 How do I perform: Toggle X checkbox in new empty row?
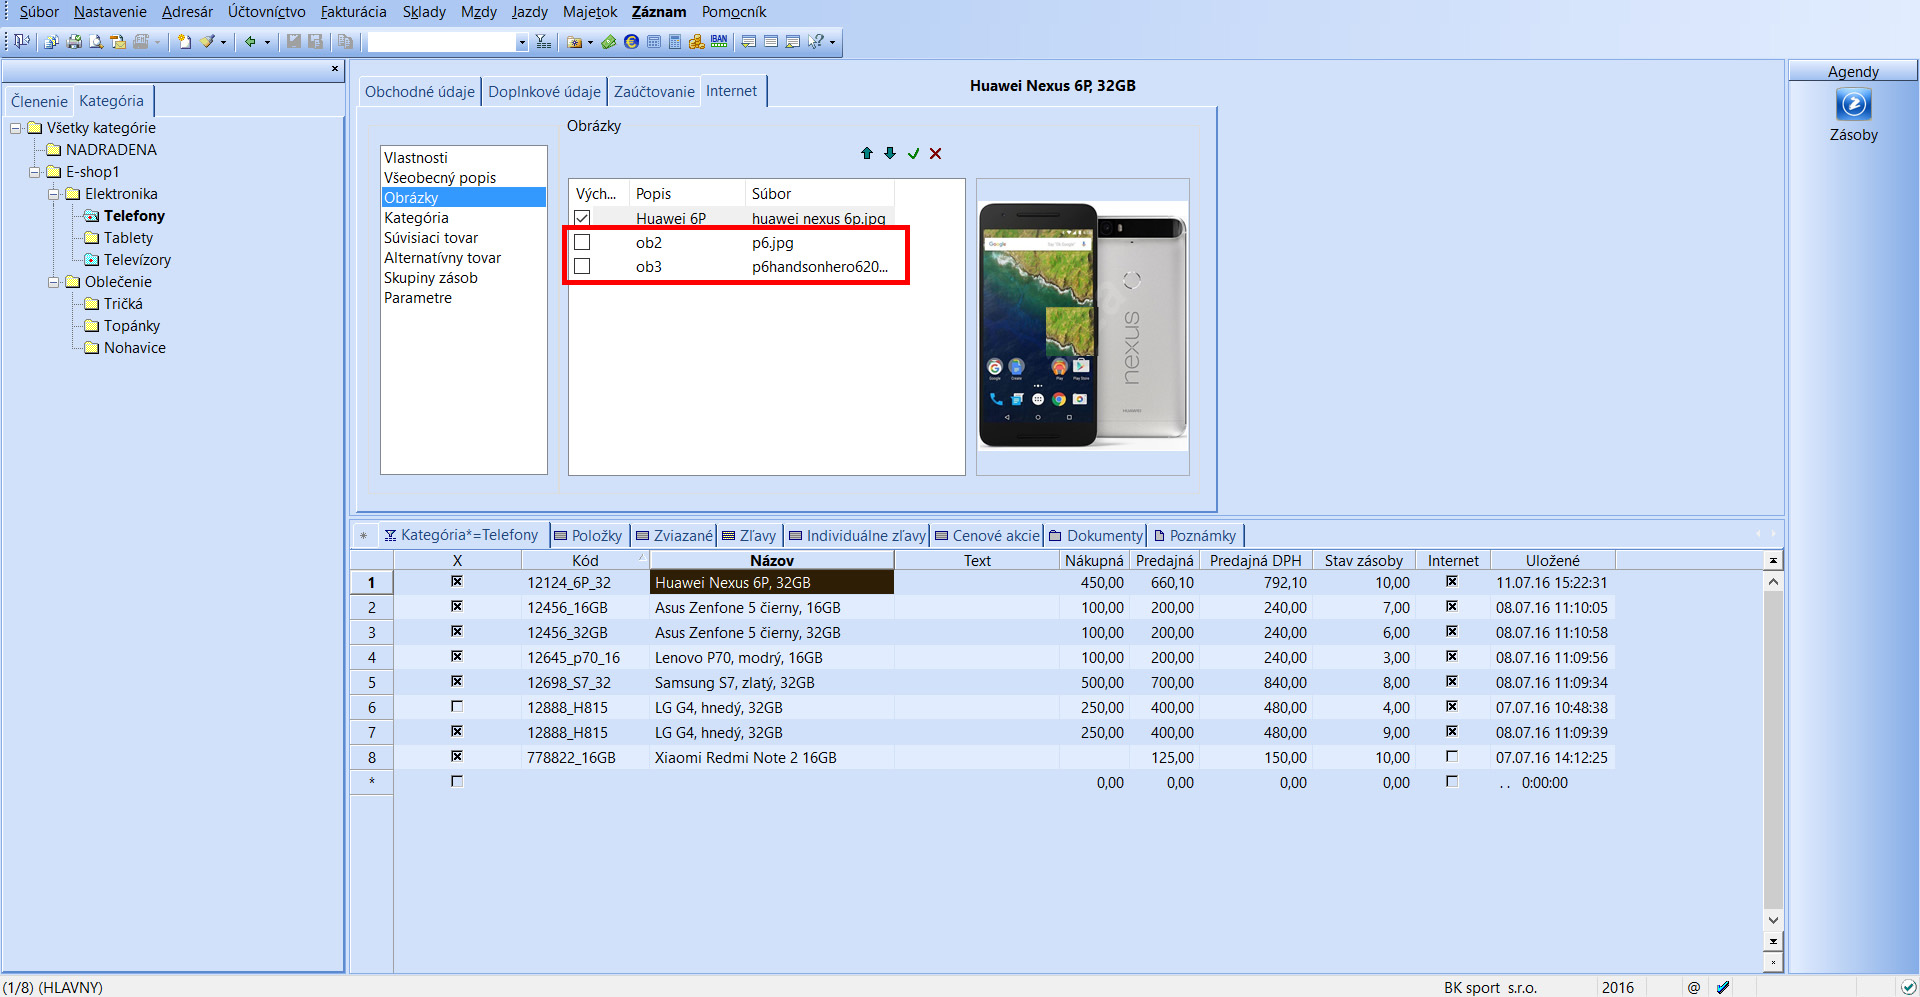click(x=457, y=781)
